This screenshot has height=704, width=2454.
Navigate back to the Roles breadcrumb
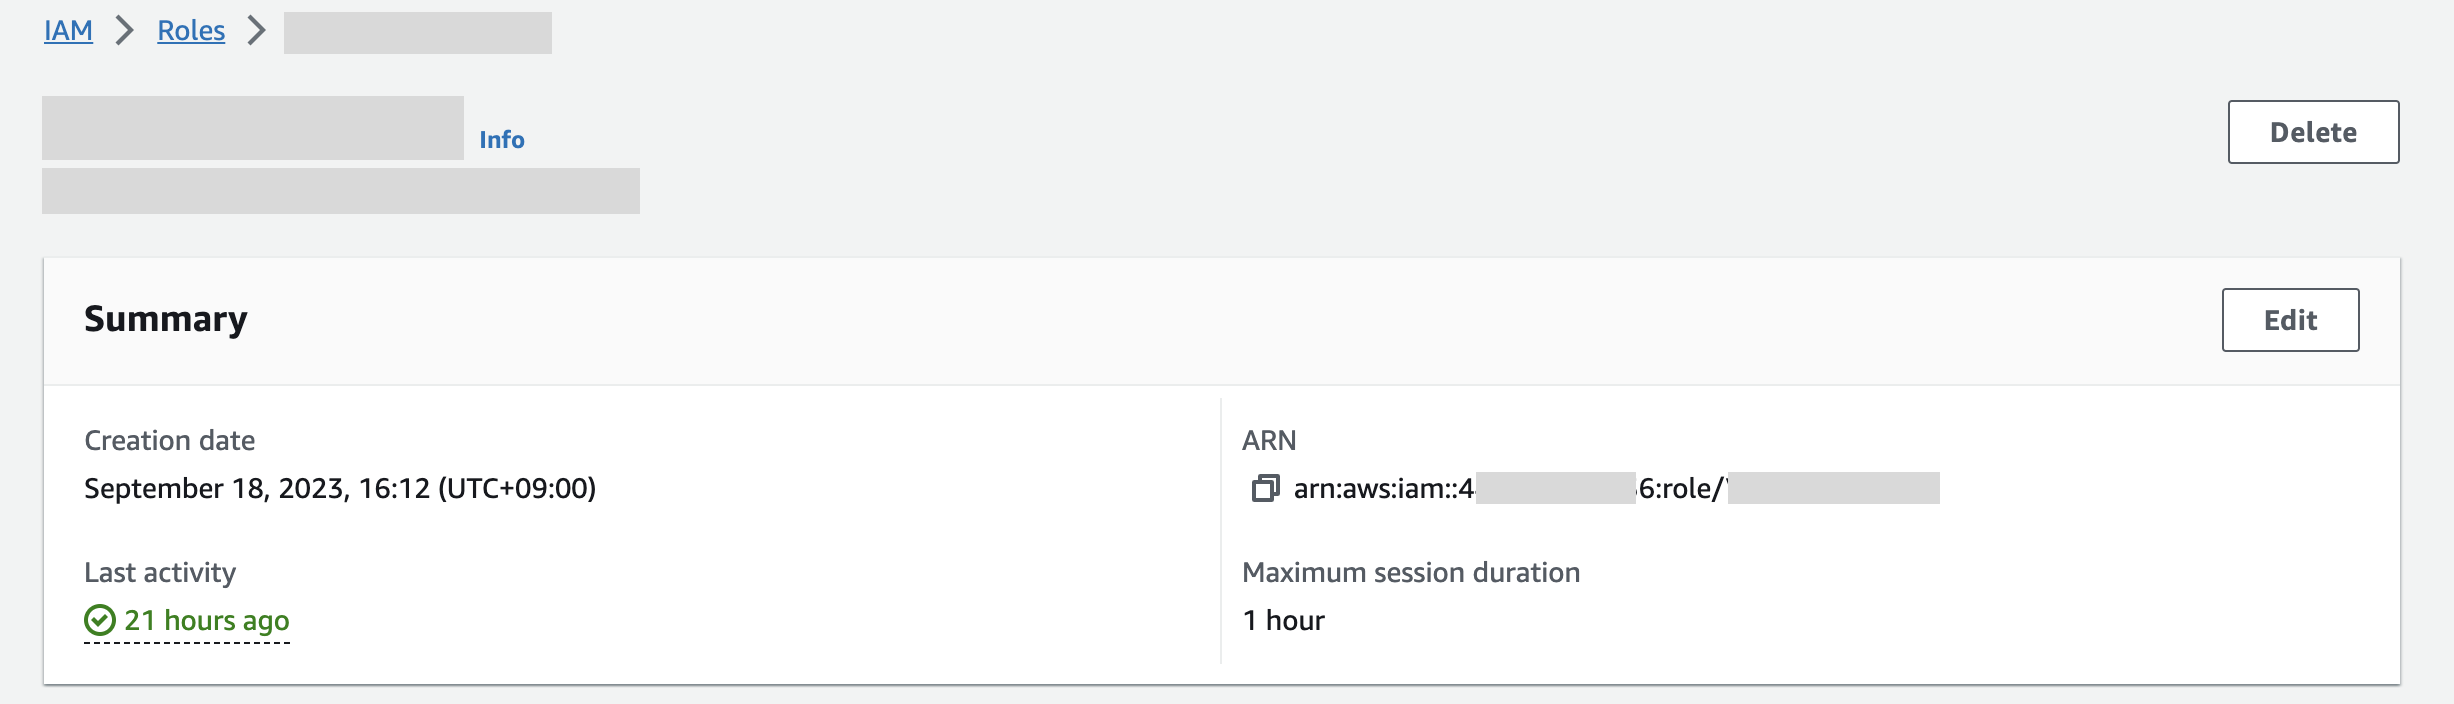point(191,31)
